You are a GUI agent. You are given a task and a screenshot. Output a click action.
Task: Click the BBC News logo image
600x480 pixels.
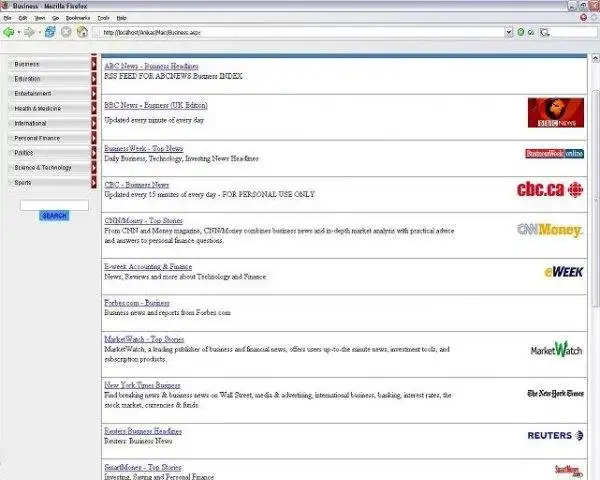556,113
